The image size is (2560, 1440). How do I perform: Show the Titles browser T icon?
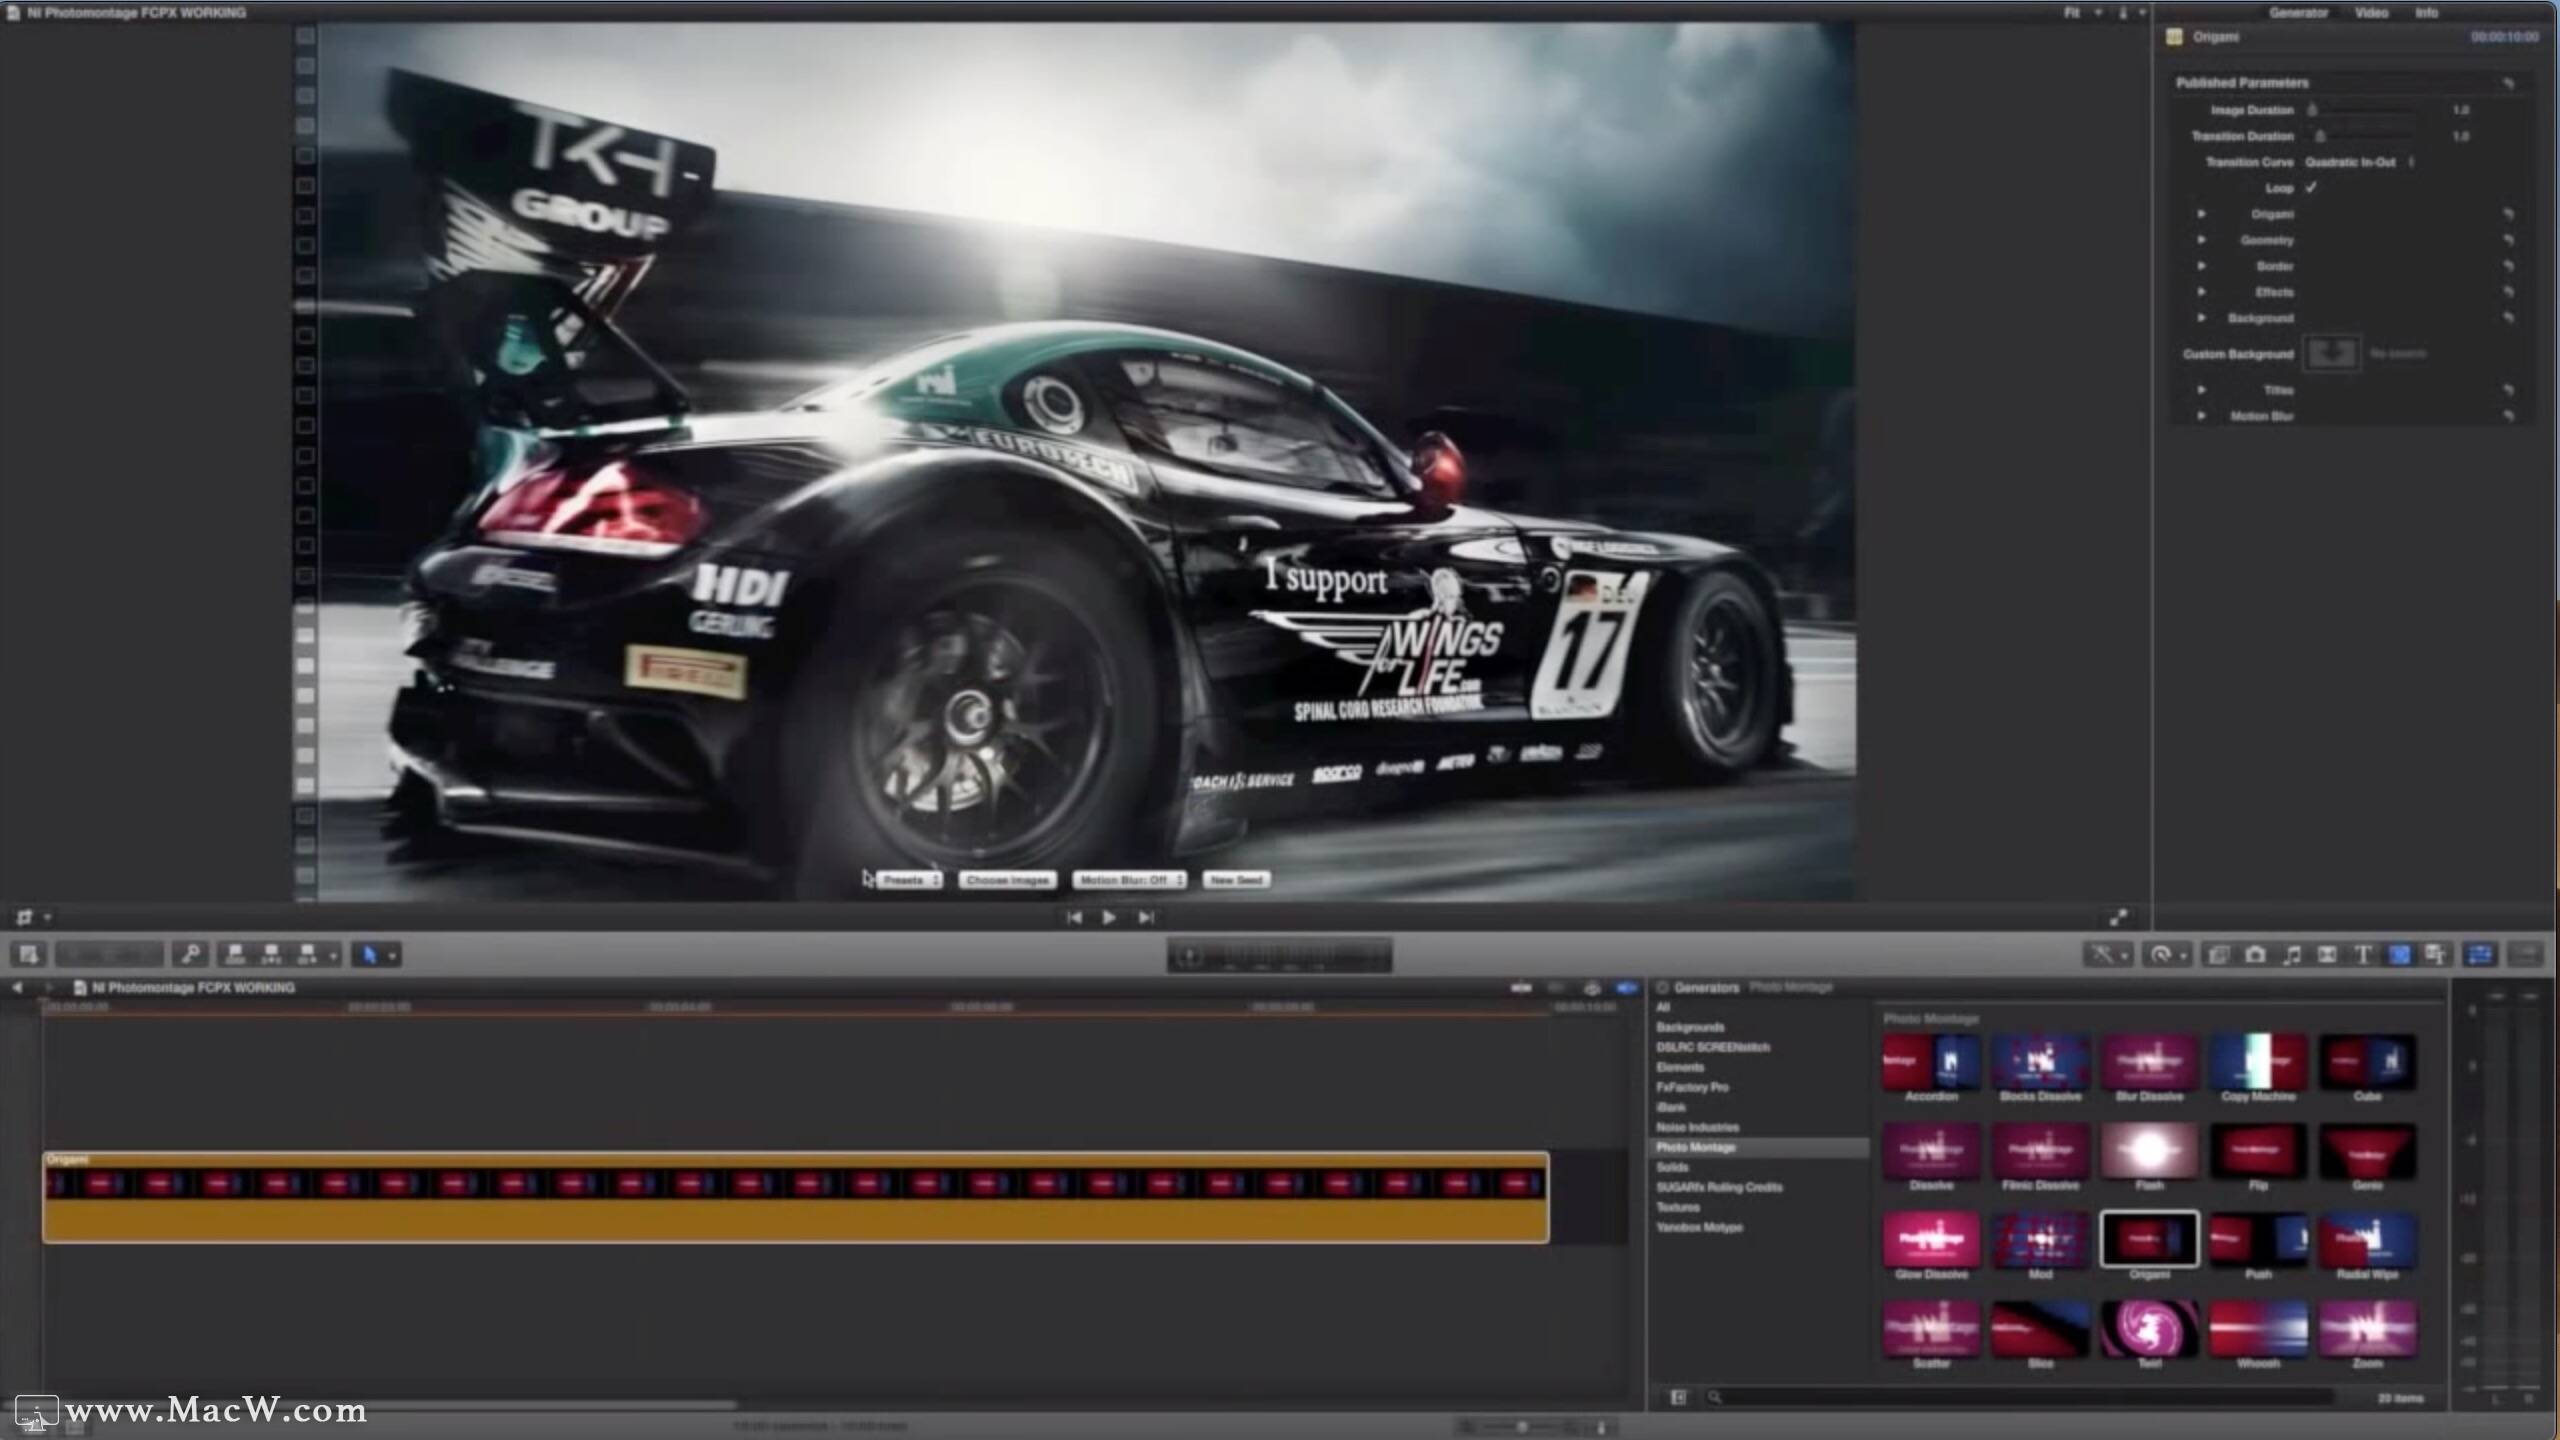pos(2363,954)
